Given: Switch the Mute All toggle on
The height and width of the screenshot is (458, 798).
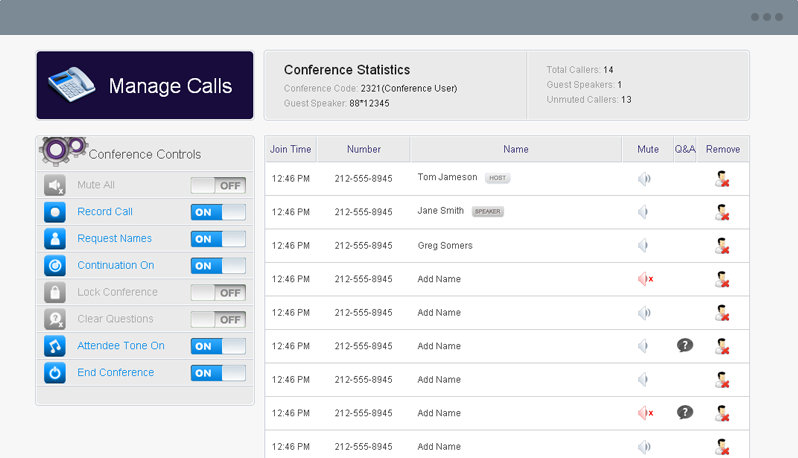Looking at the screenshot, I should pos(218,185).
